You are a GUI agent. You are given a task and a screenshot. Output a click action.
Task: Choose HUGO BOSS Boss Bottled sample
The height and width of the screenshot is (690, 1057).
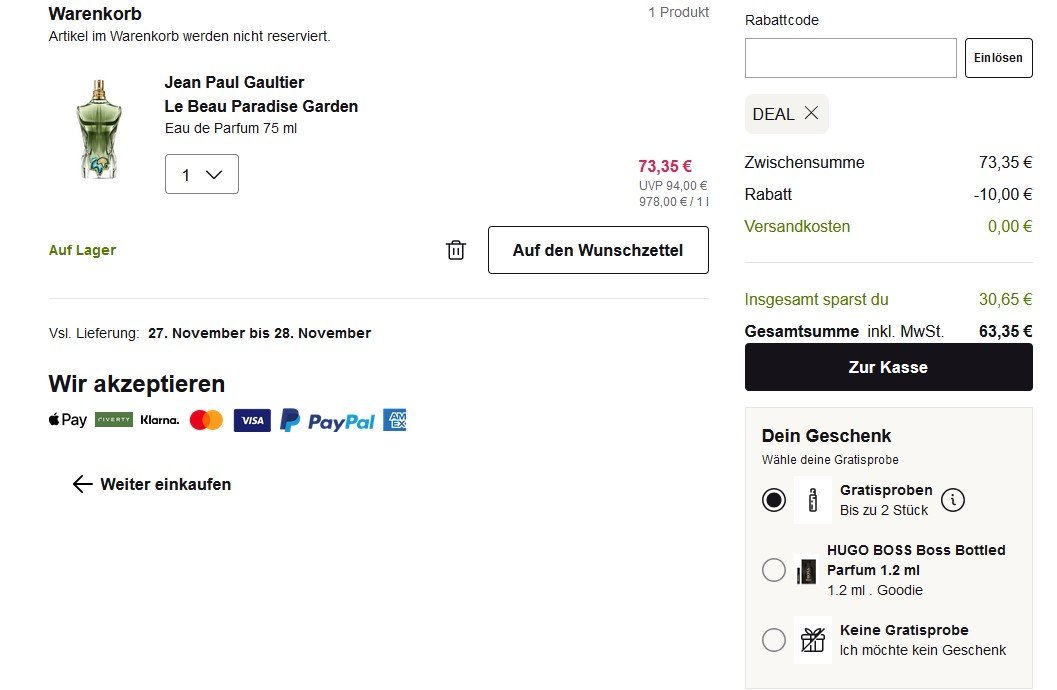tap(774, 570)
